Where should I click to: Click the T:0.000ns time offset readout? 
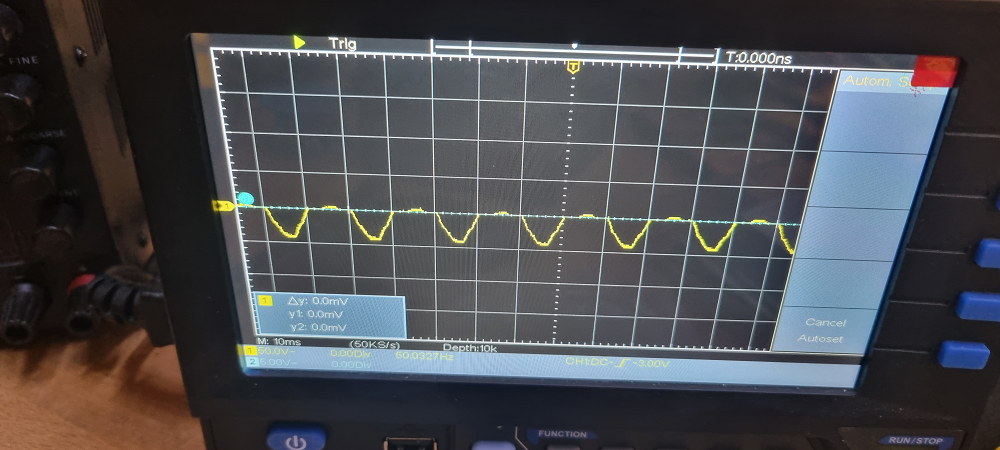point(758,58)
